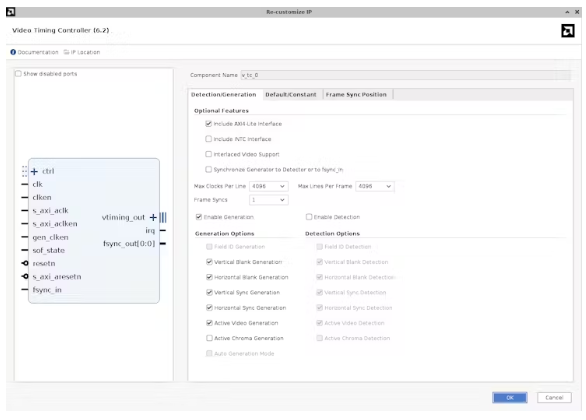Viewport: 586px width, 420px height.
Task: Enable the Enable Detection checkbox
Action: click(309, 217)
